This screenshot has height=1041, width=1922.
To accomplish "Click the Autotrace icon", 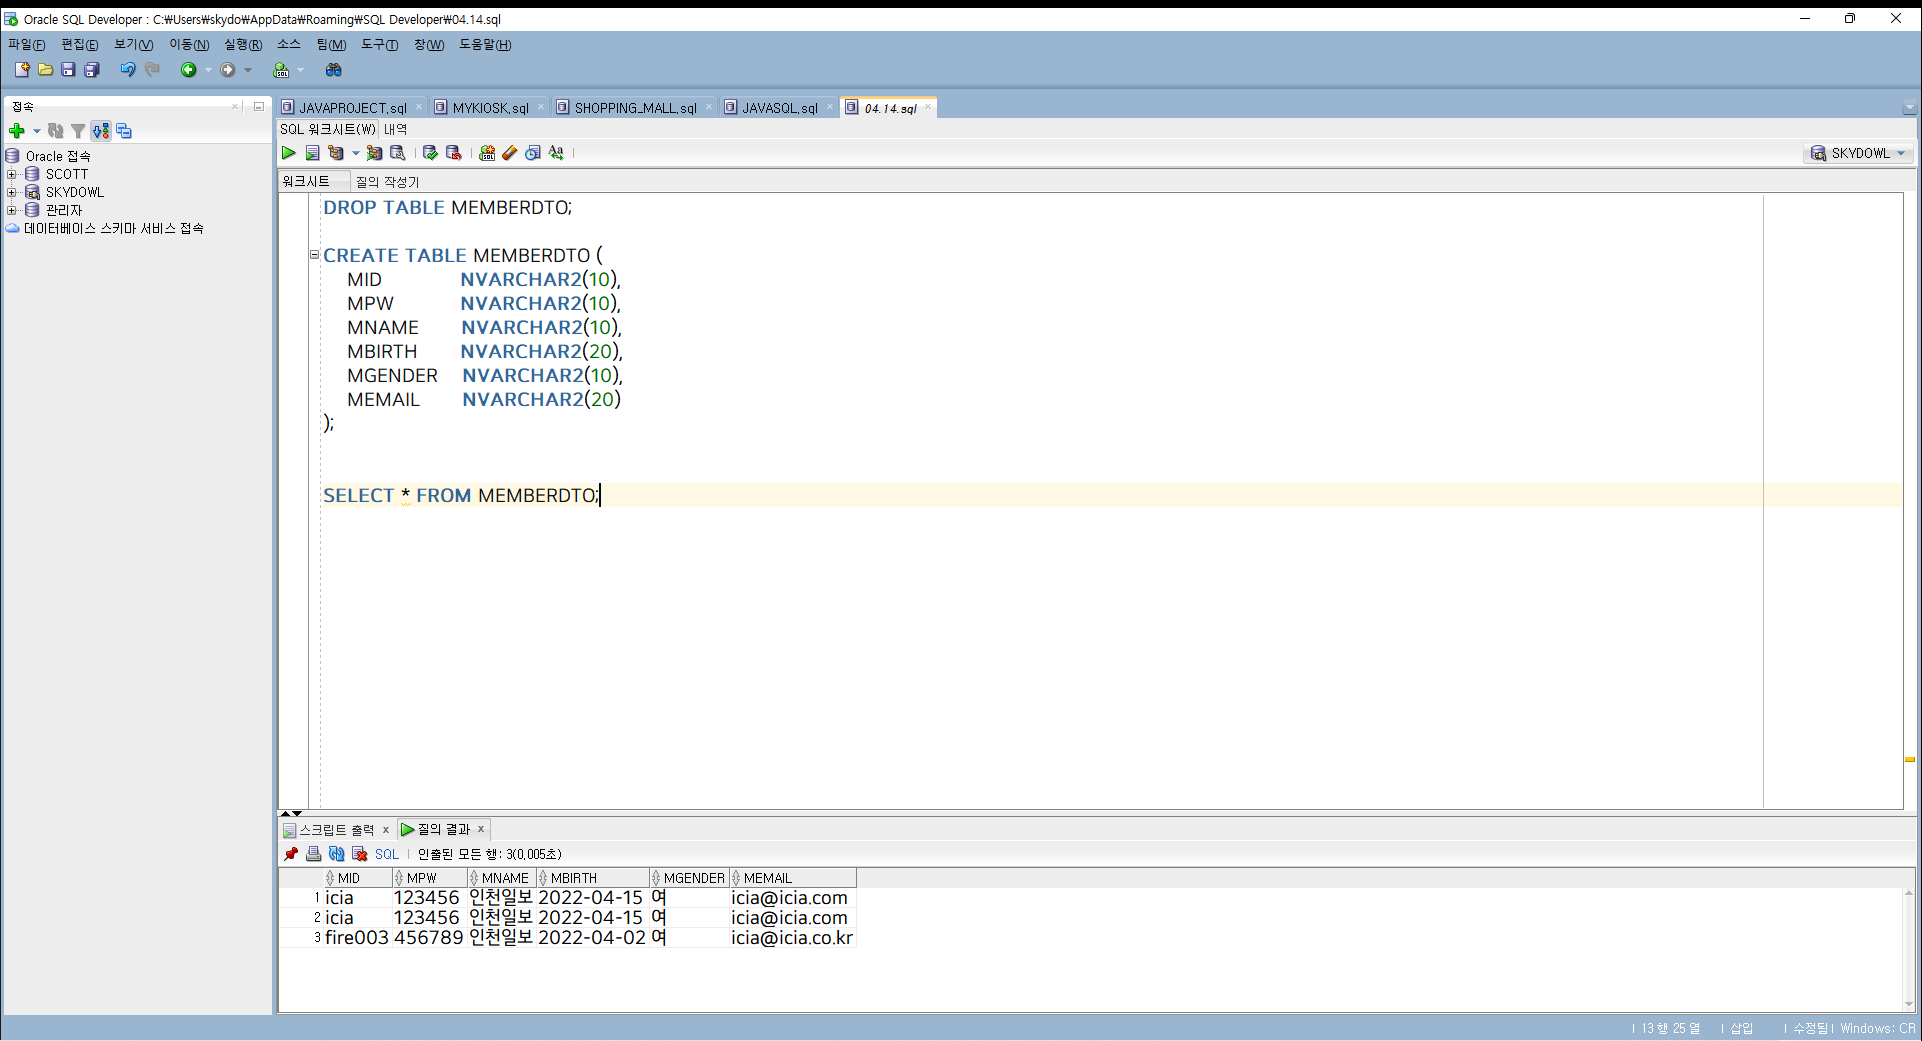I will tap(374, 153).
